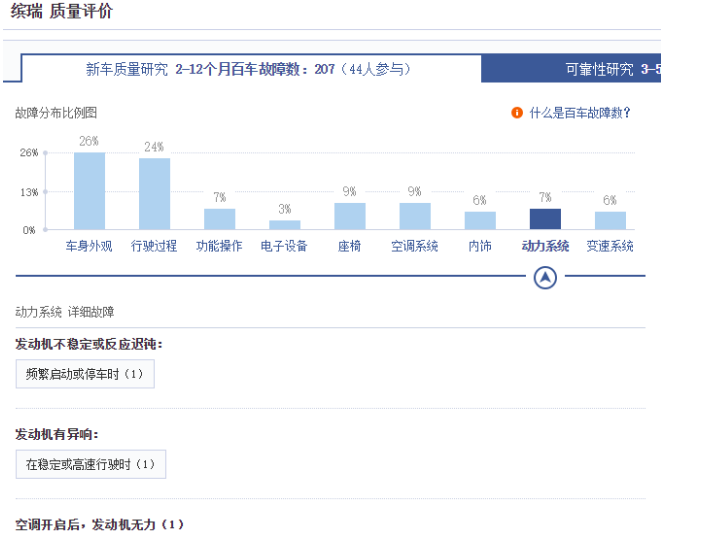Image resolution: width=718 pixels, height=542 pixels.
Task: Click the 24% bar for 行驶过程
Action: [x=154, y=194]
